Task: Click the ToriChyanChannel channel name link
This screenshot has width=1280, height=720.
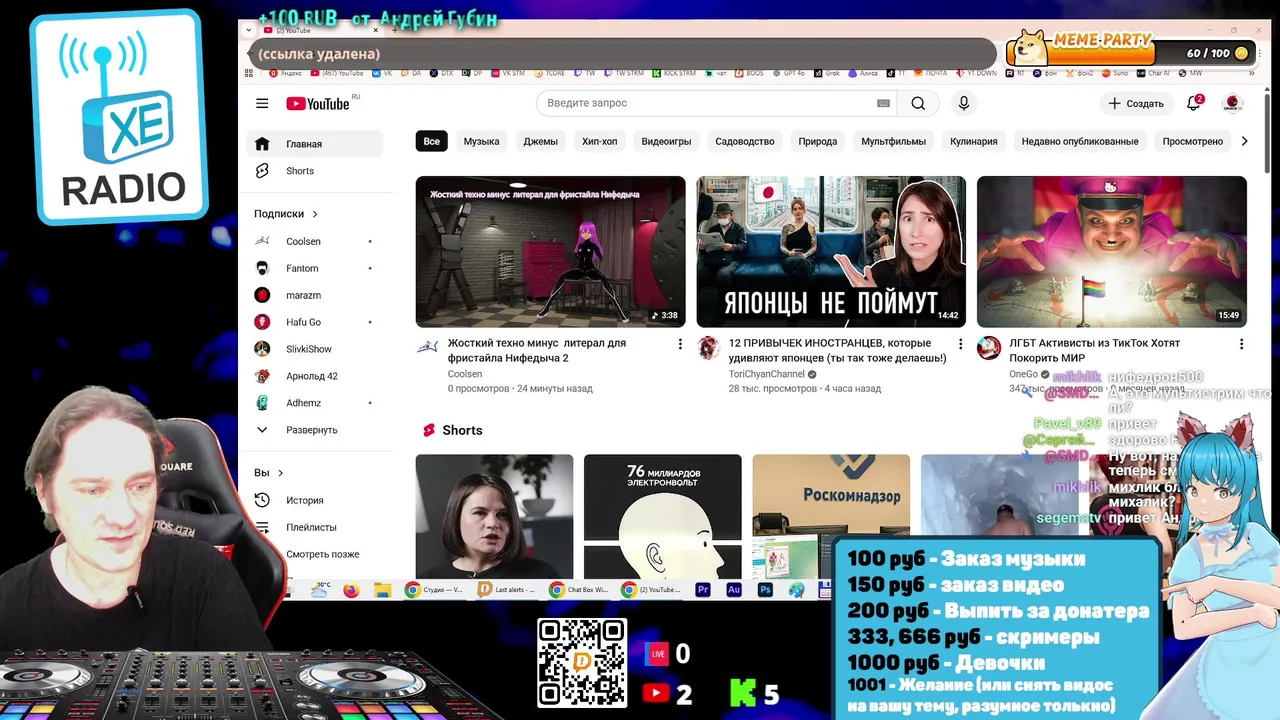Action: 767,374
